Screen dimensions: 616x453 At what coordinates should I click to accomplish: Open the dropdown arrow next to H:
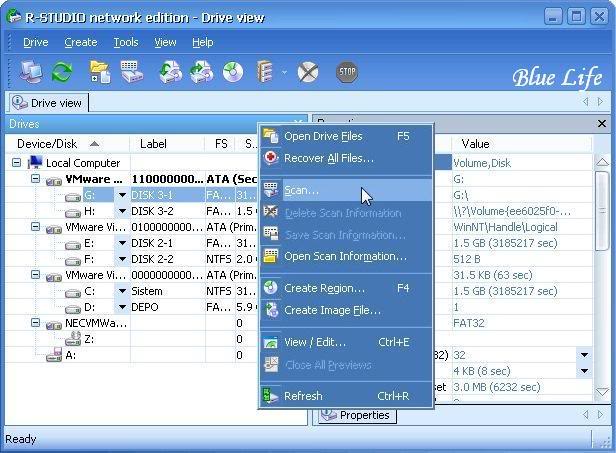point(122,211)
